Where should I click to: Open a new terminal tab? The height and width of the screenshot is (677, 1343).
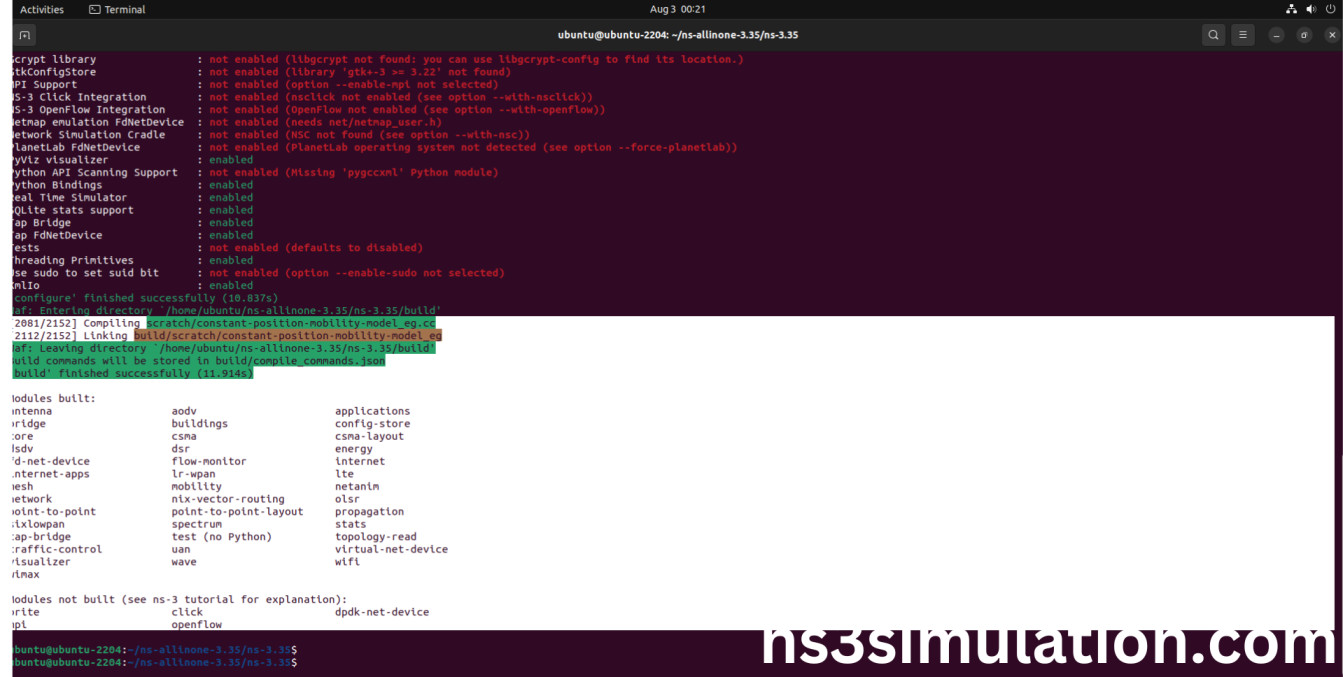[x=24, y=35]
